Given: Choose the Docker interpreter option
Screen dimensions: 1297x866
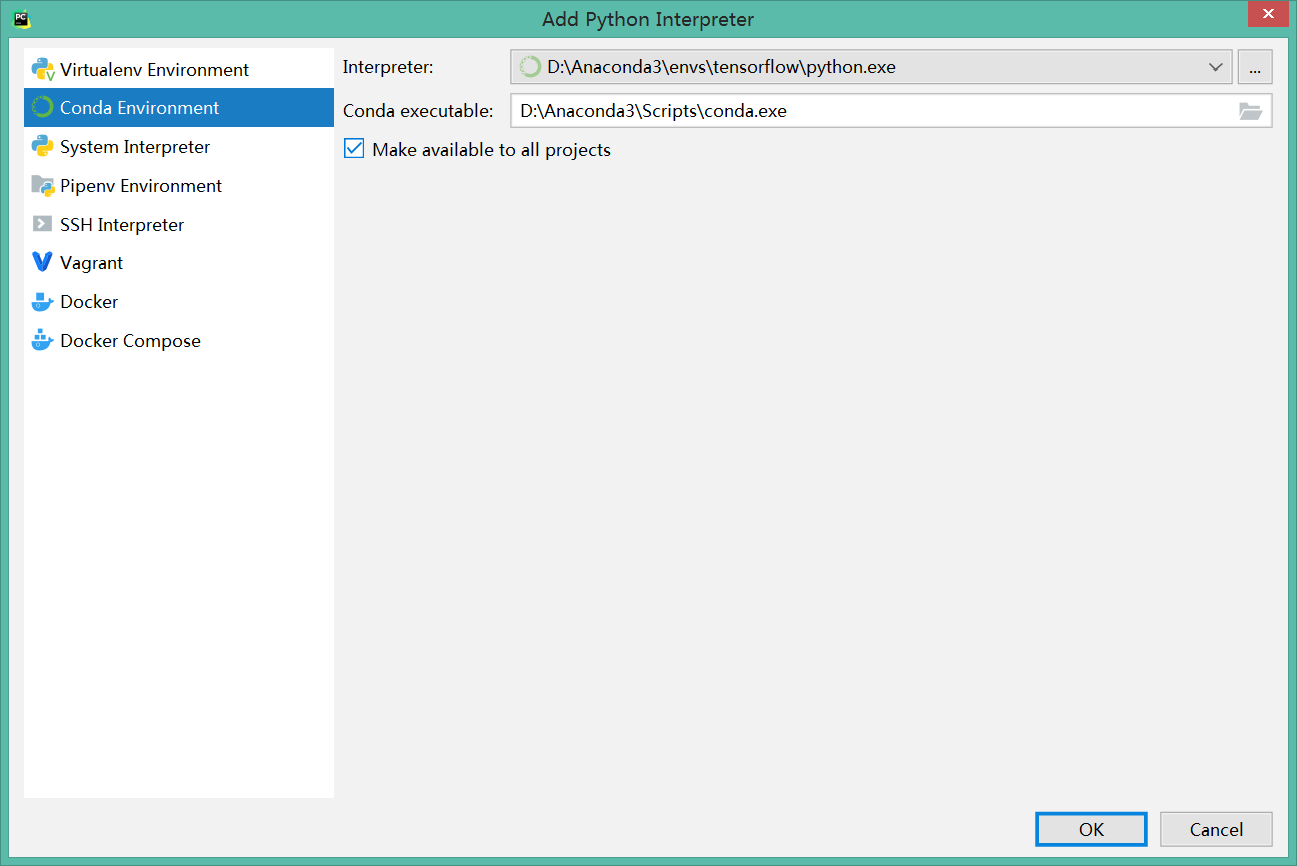Looking at the screenshot, I should point(179,301).
